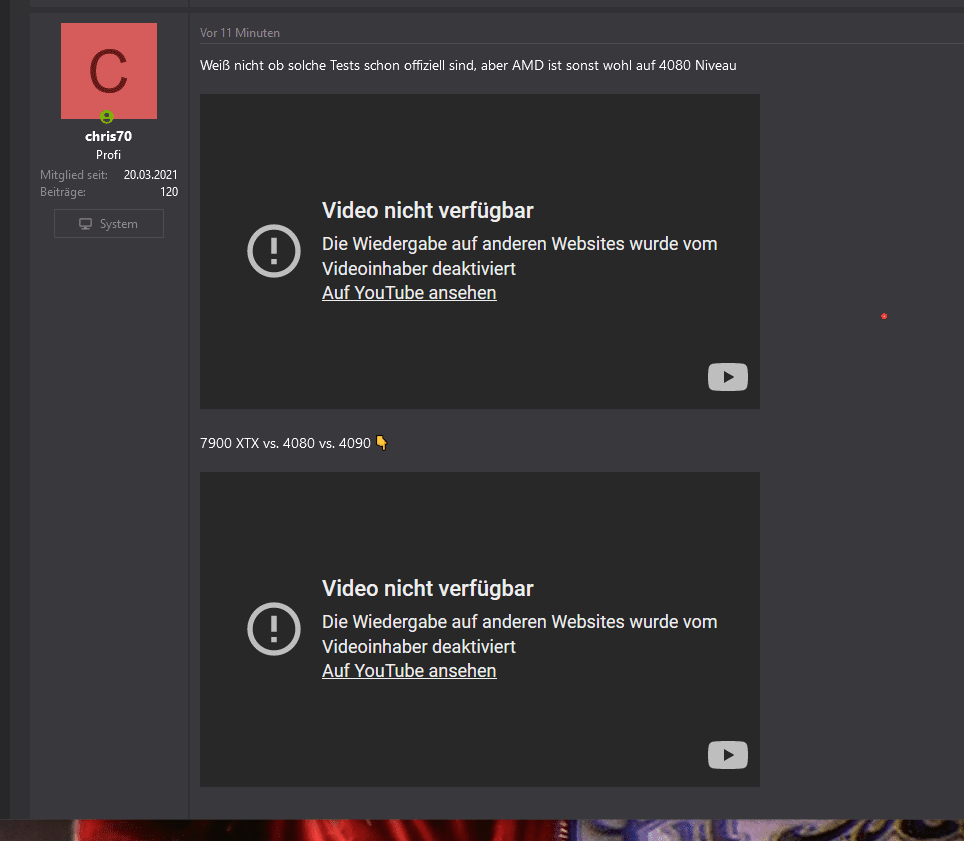Open 'Auf YouTube ansehen' in first video
Image resolution: width=964 pixels, height=841 pixels.
tap(409, 293)
